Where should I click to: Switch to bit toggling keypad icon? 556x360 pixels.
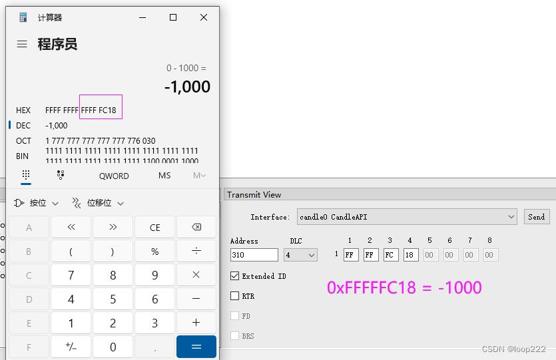[61, 175]
